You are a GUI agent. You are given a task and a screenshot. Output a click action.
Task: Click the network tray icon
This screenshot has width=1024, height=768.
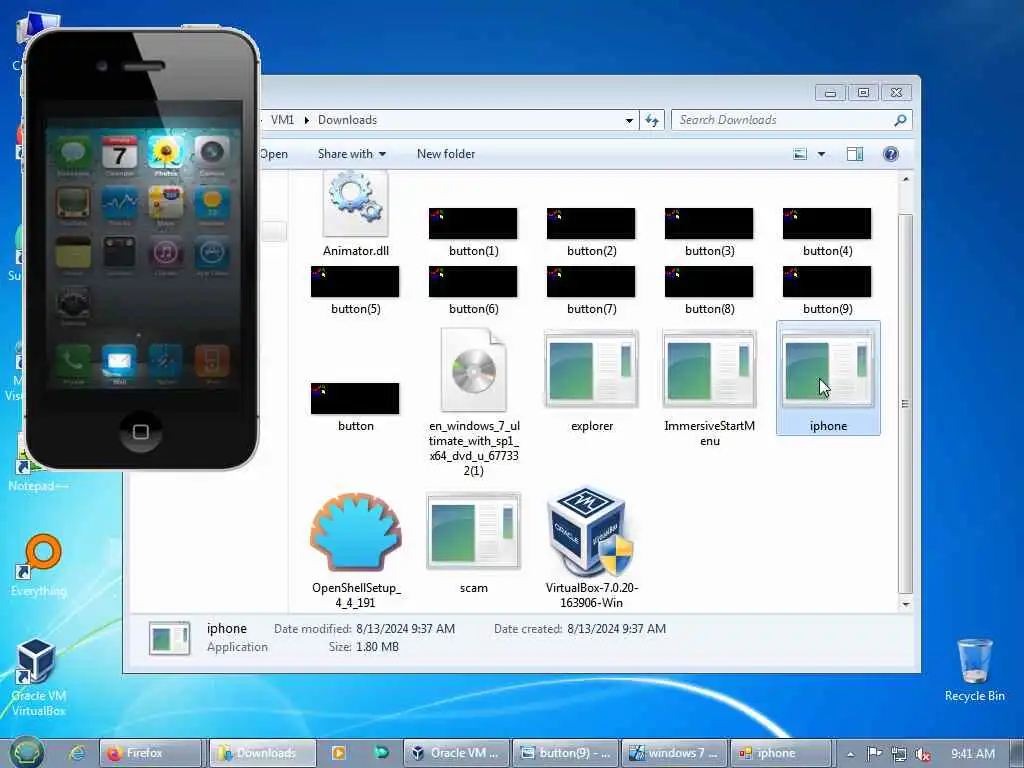[899, 754]
